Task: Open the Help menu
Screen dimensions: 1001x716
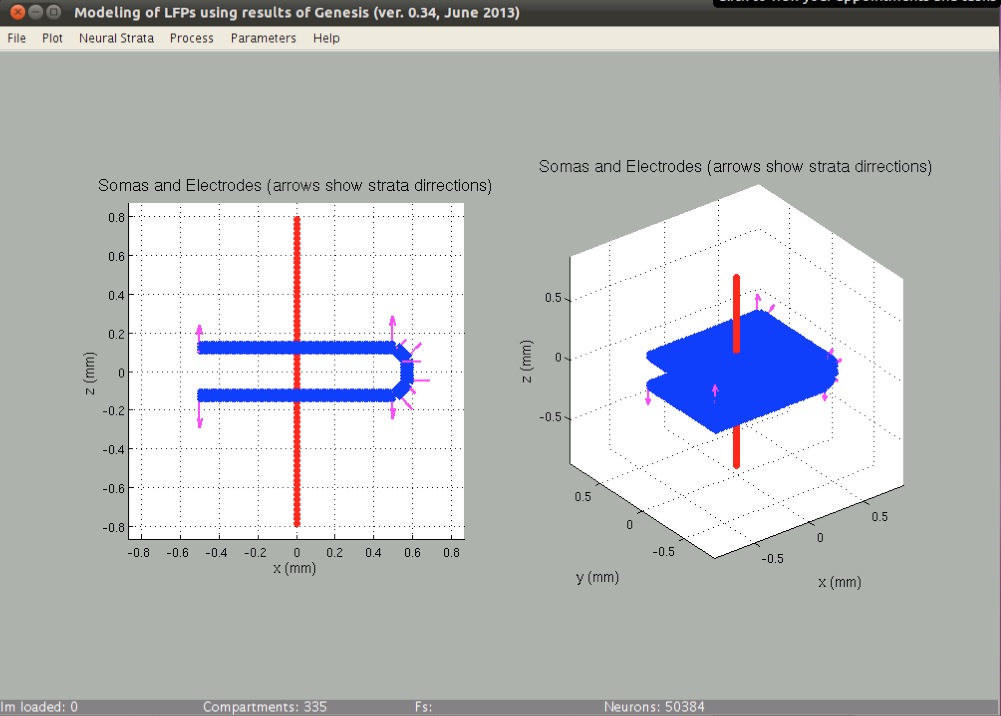Action: pyautogui.click(x=326, y=38)
